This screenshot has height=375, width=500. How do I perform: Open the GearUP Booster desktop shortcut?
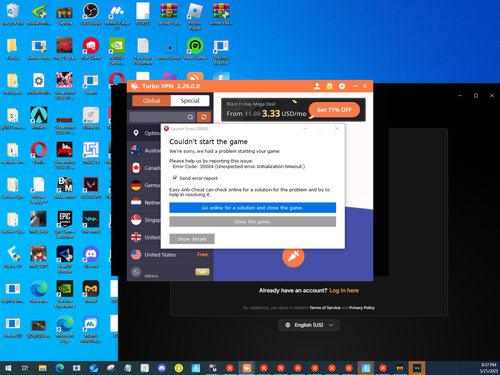65,259
